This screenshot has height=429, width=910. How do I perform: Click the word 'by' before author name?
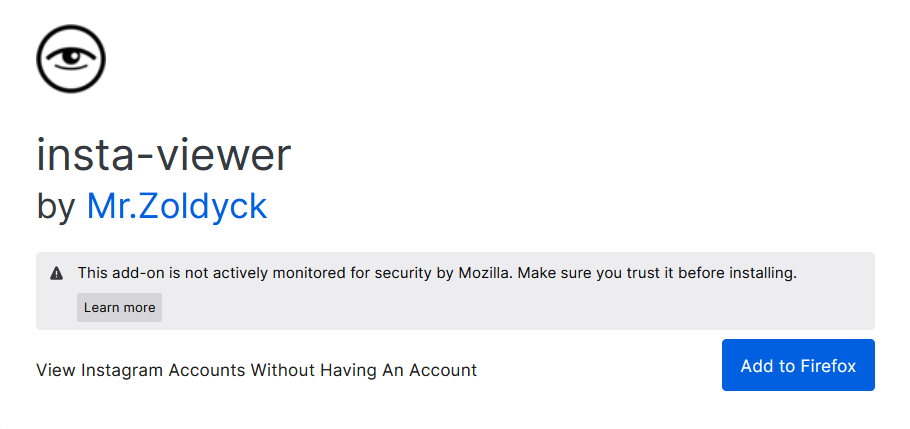[56, 207]
